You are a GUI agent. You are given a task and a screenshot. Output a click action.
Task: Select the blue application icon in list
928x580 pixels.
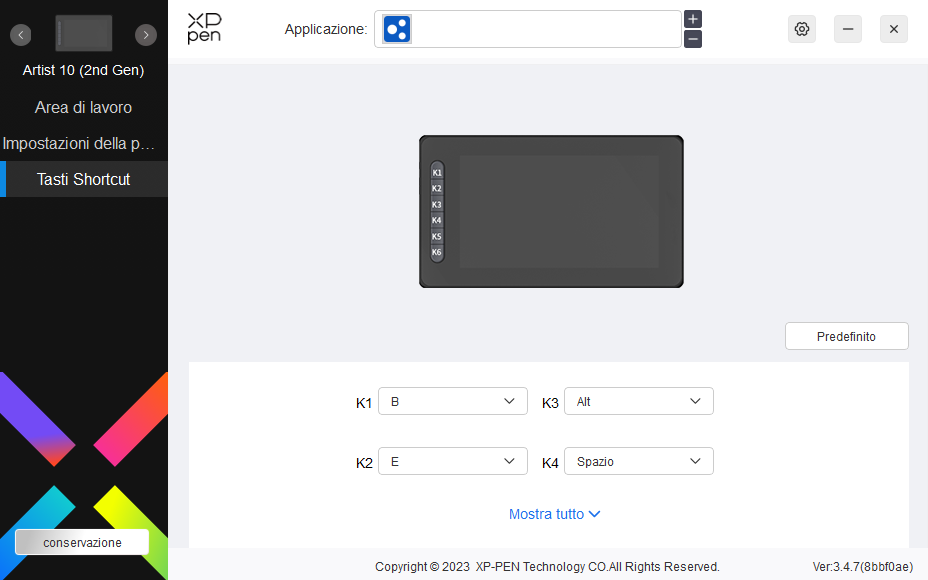coord(397,29)
